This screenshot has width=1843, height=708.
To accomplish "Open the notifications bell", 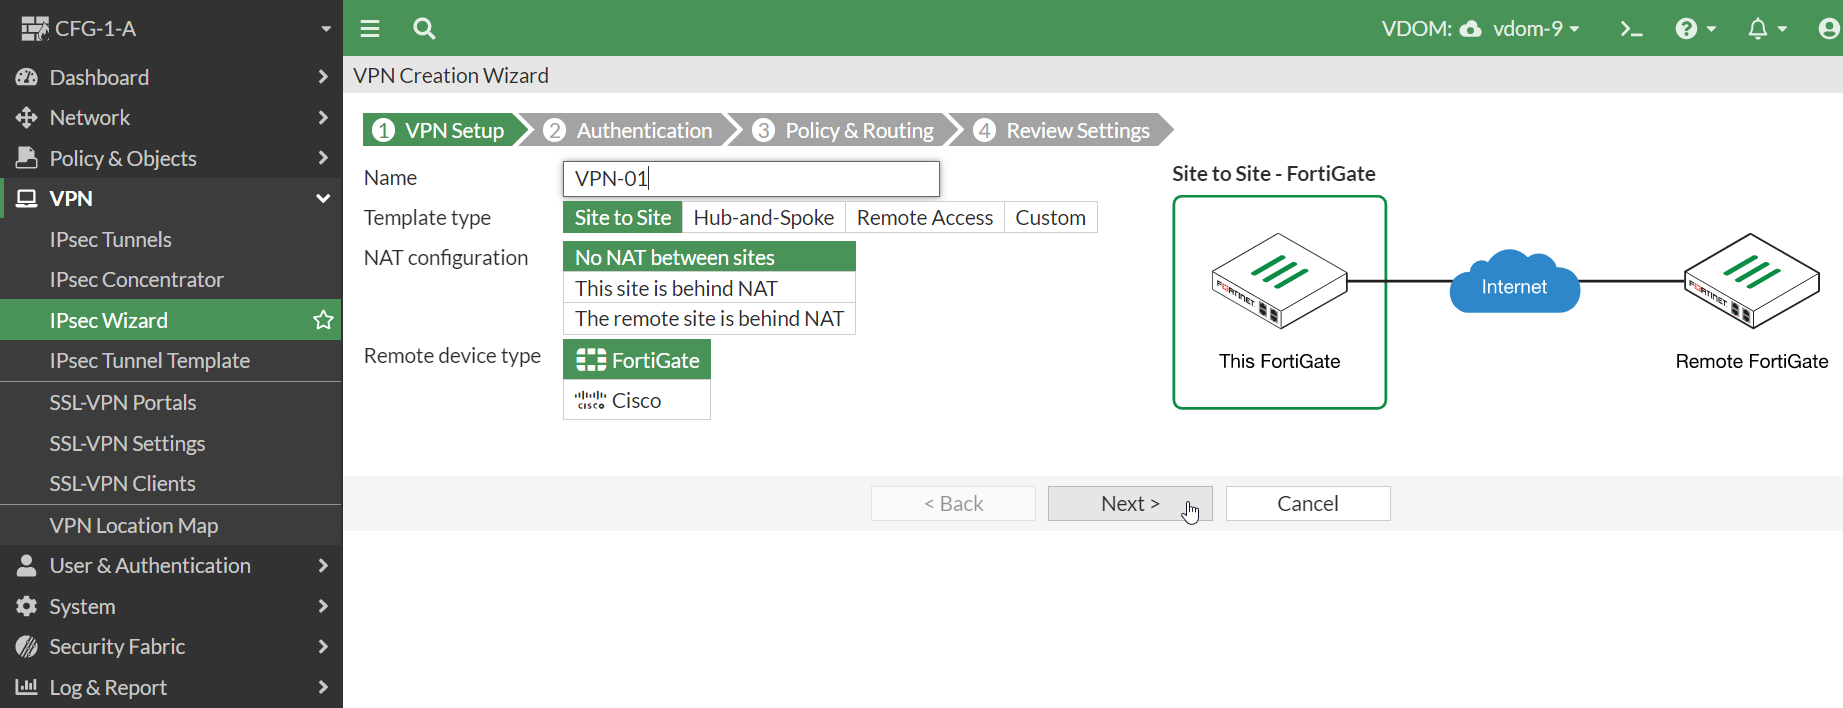I will 1765,29.
